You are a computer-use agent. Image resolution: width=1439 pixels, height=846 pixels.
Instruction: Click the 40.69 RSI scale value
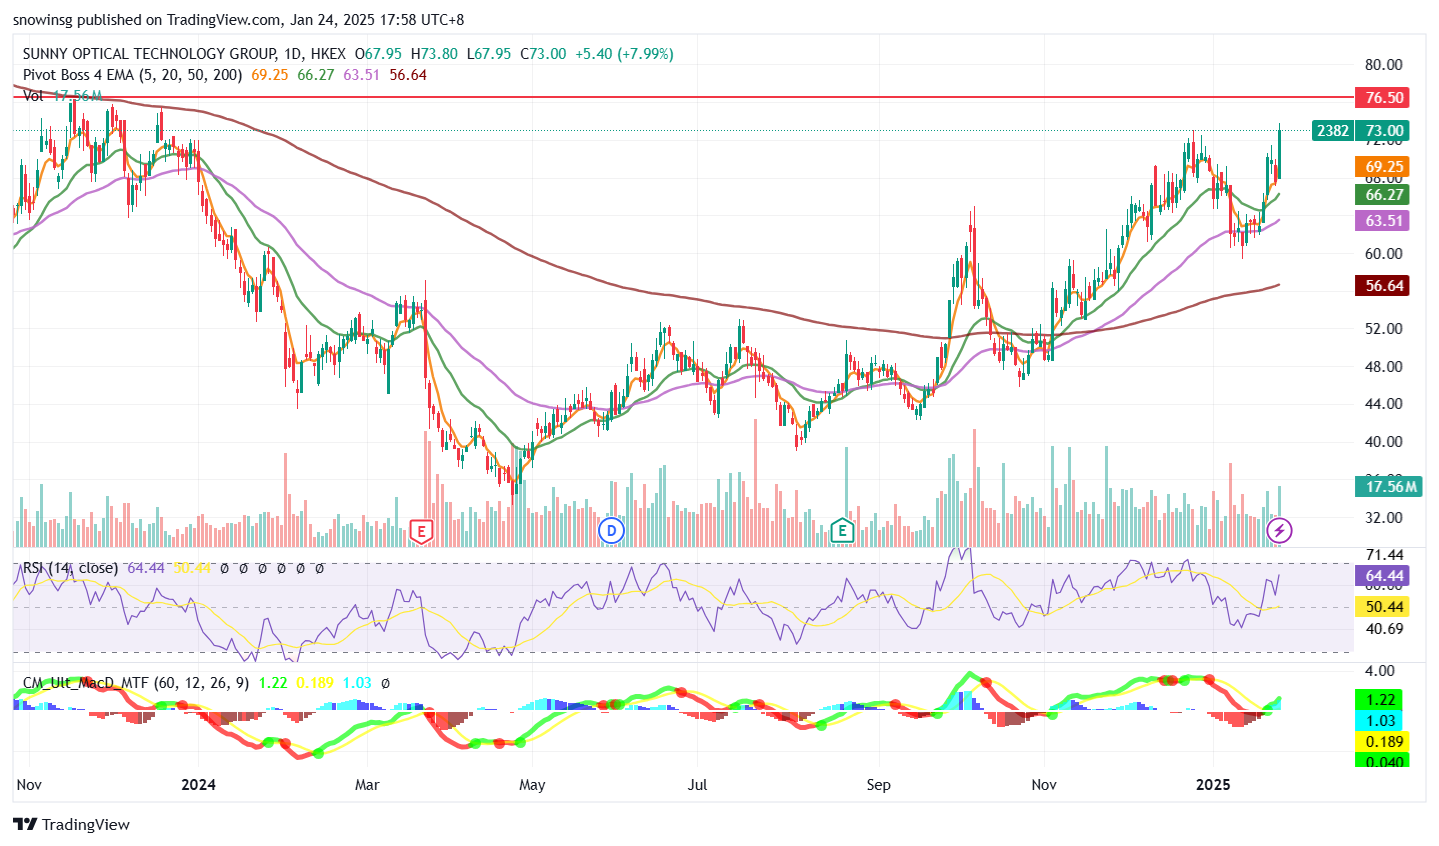(x=1384, y=629)
